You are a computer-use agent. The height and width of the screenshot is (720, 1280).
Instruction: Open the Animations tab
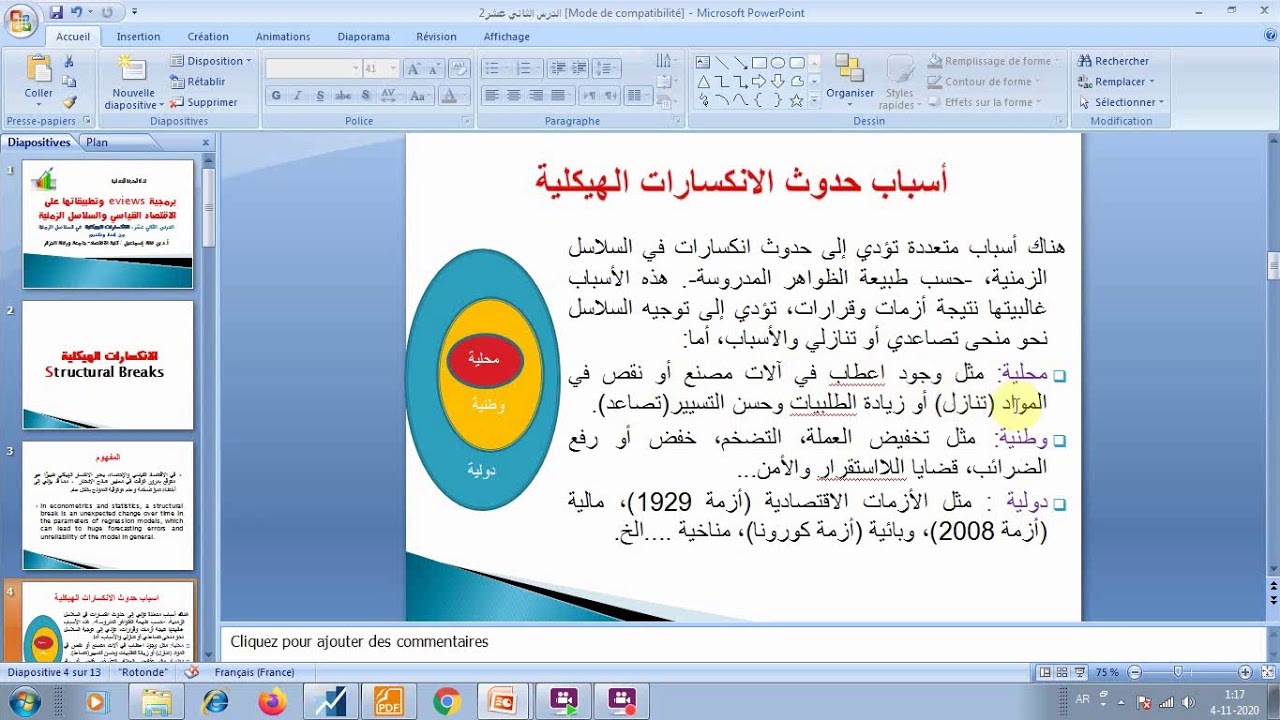(x=283, y=37)
